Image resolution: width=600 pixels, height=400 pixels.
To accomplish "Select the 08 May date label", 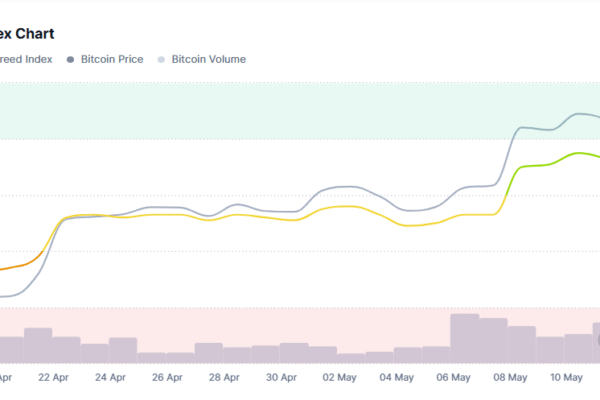I will (510, 377).
